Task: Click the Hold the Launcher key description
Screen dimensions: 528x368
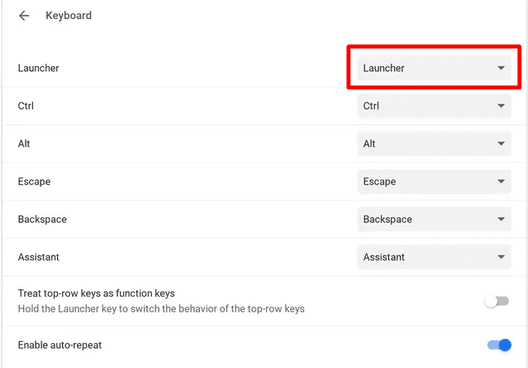Action: pyautogui.click(x=161, y=309)
